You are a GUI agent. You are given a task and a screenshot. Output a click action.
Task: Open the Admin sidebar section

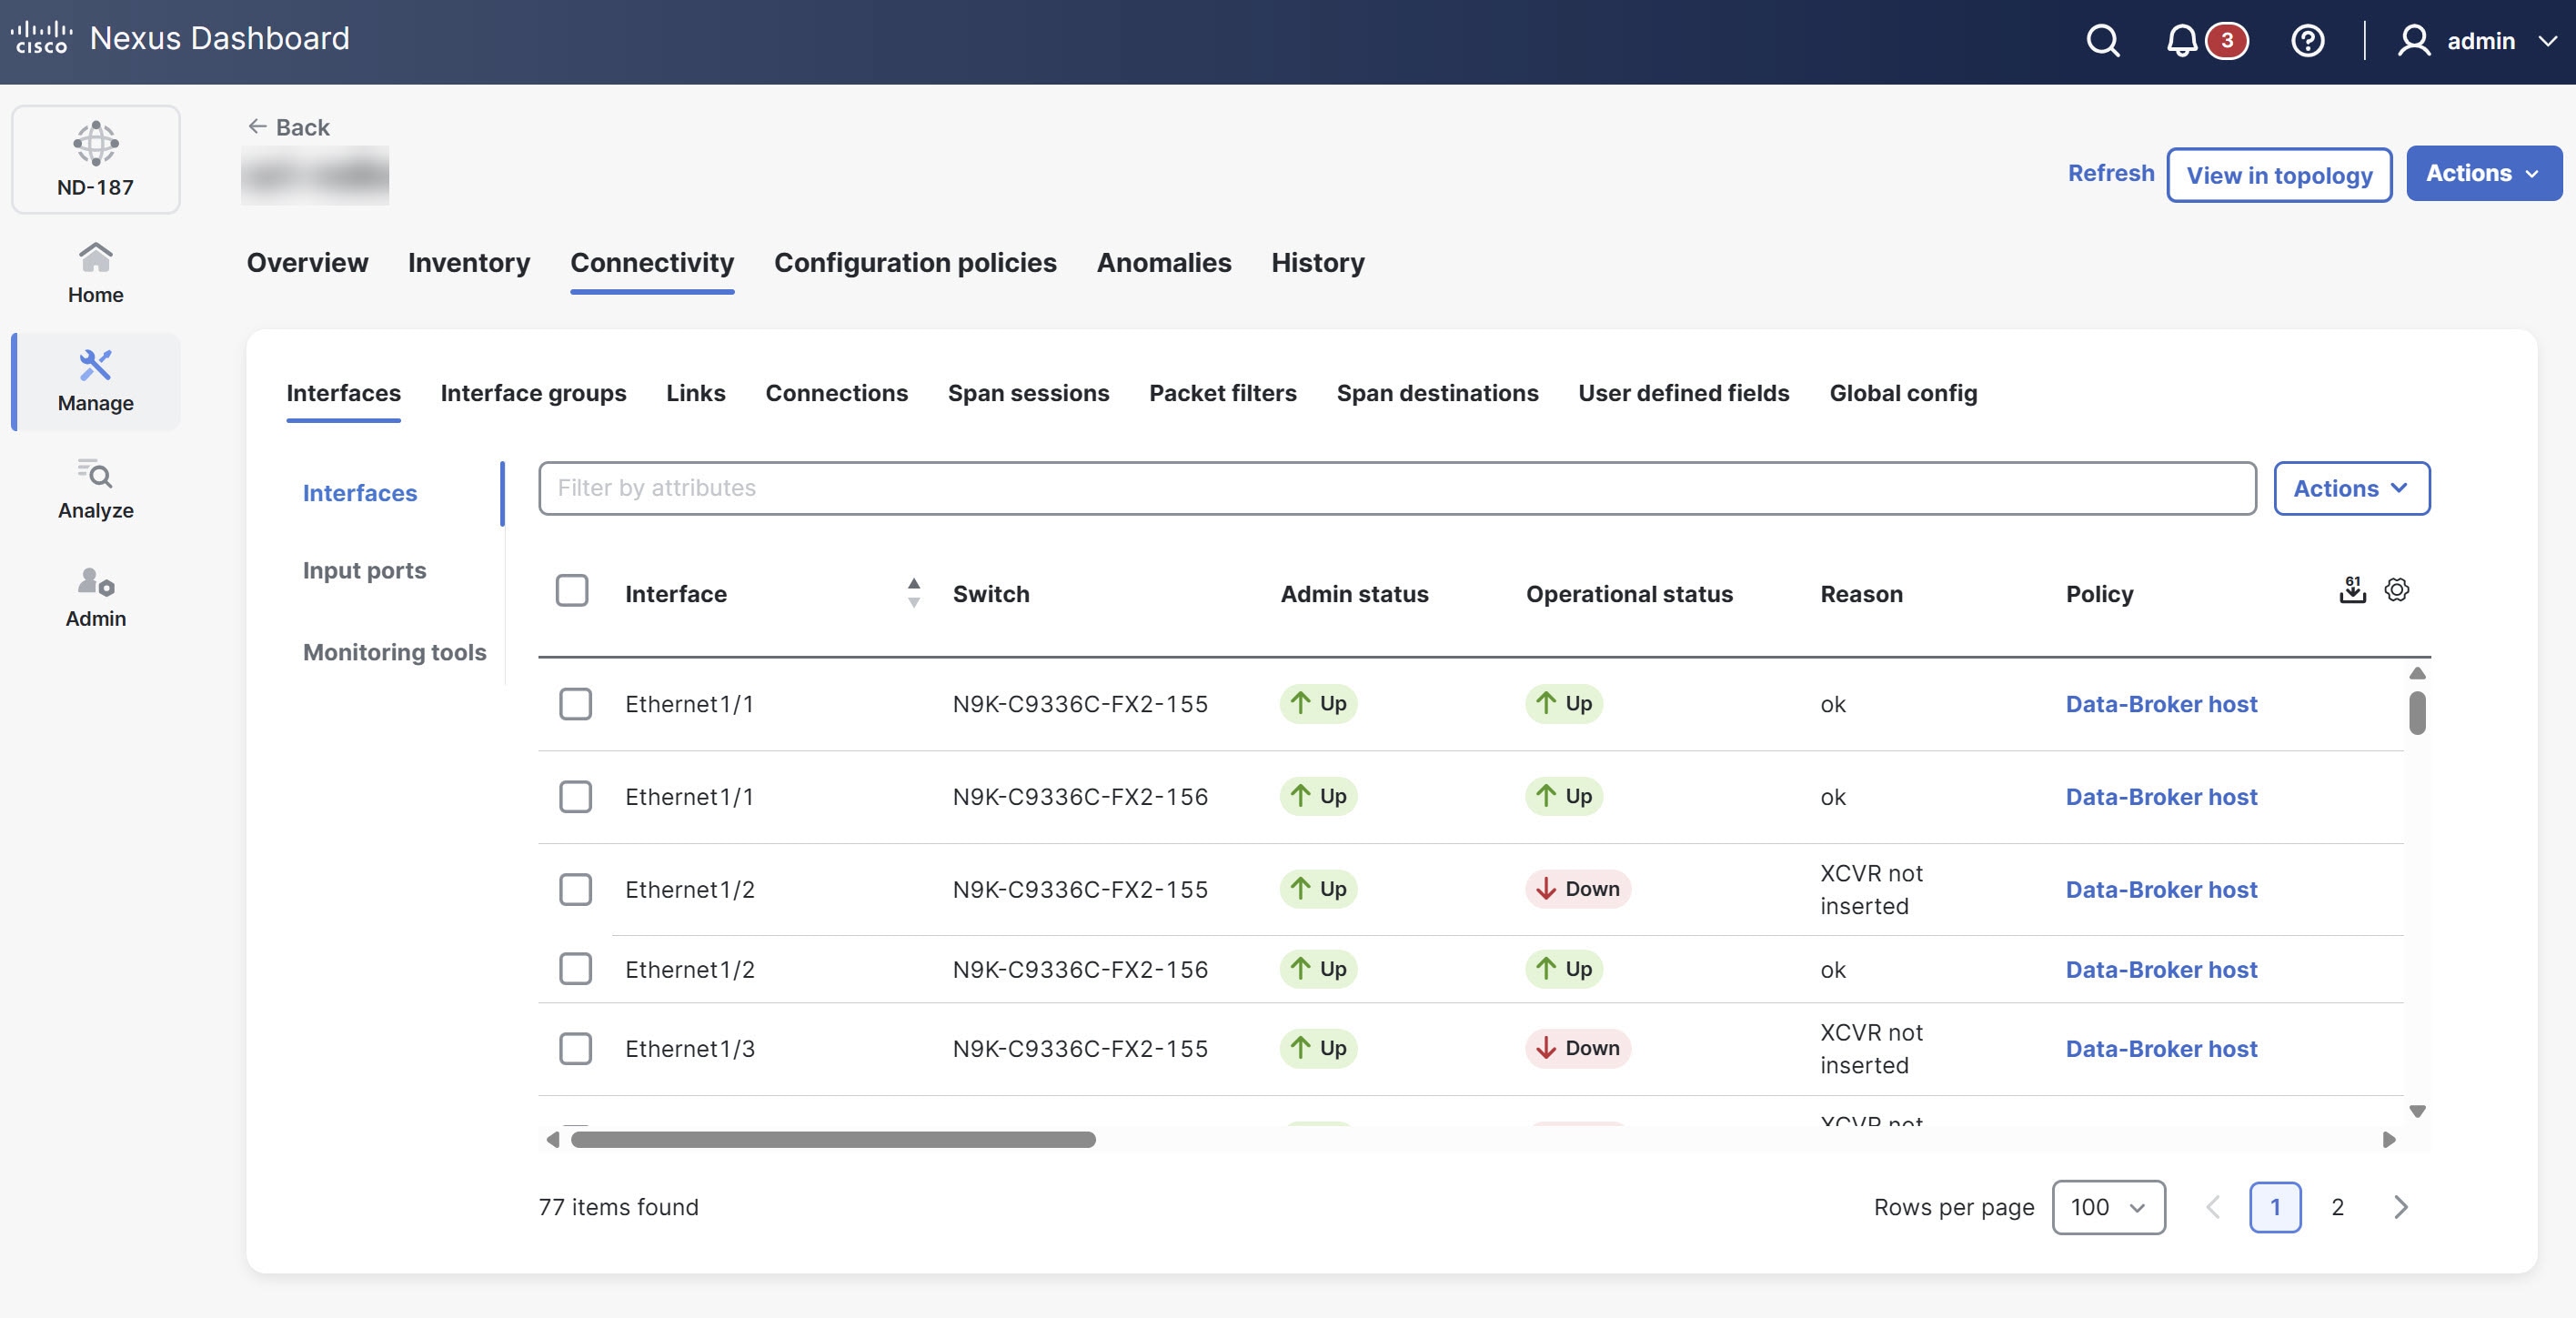[95, 596]
